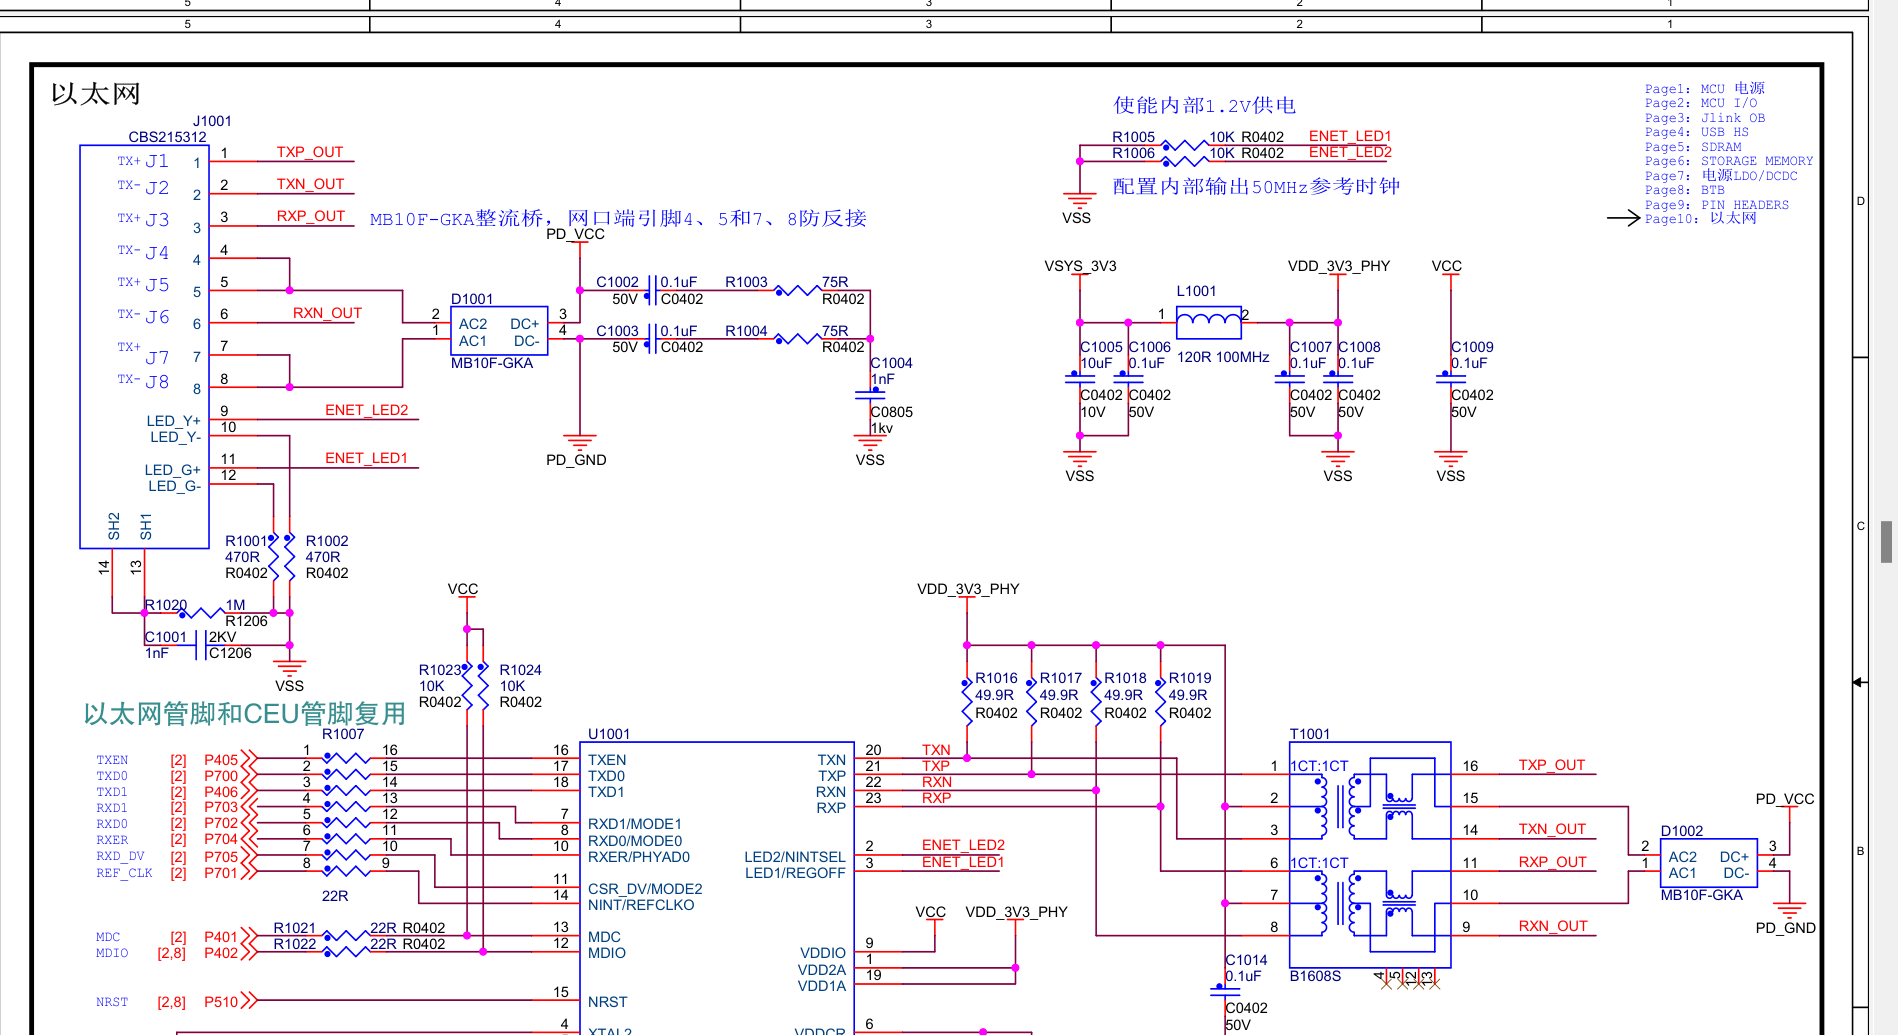Click the 配置内部输出50MHz参考时钟 note

point(1256,186)
